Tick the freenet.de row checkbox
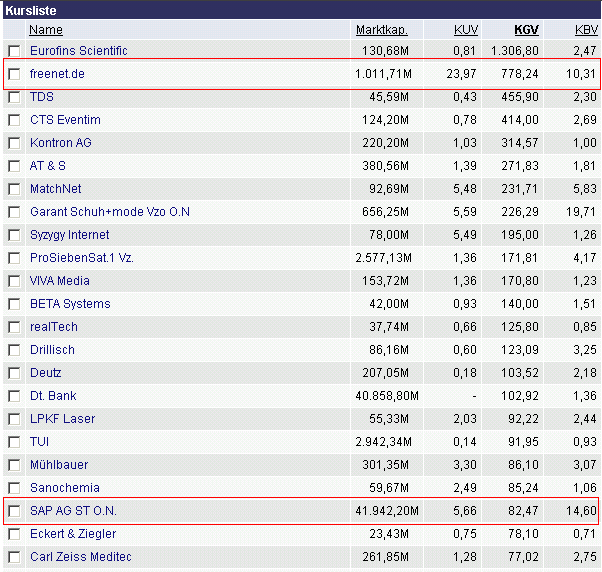This screenshot has width=602, height=572. click(x=14, y=74)
